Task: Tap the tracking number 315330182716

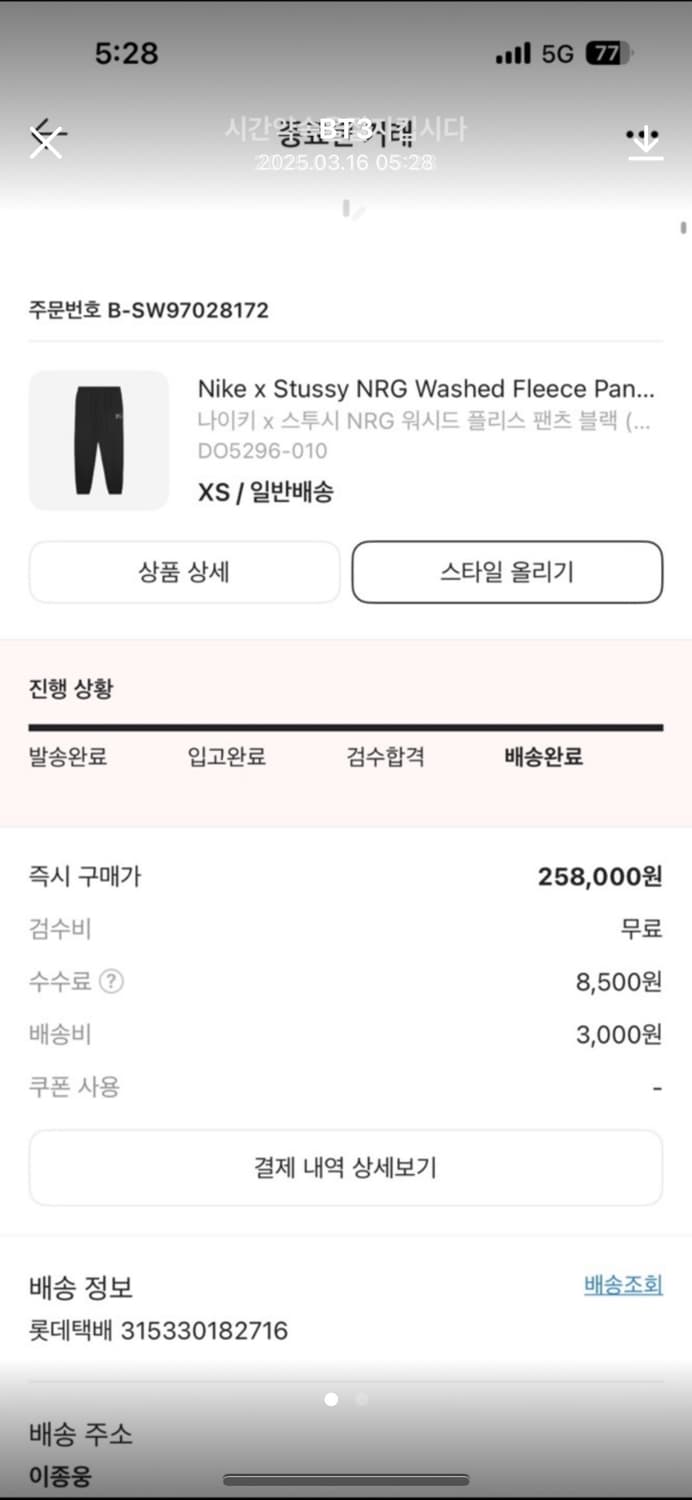Action: (204, 1331)
